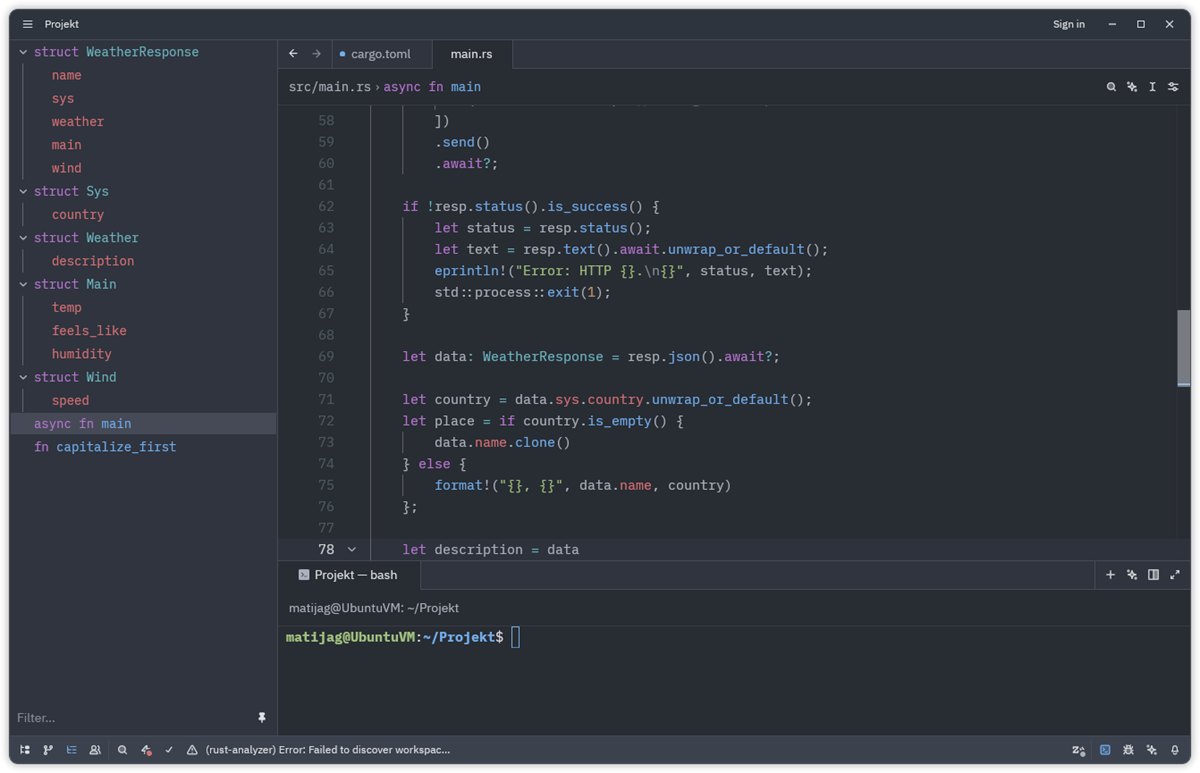
Task: Click the Sign in button
Action: point(1068,24)
